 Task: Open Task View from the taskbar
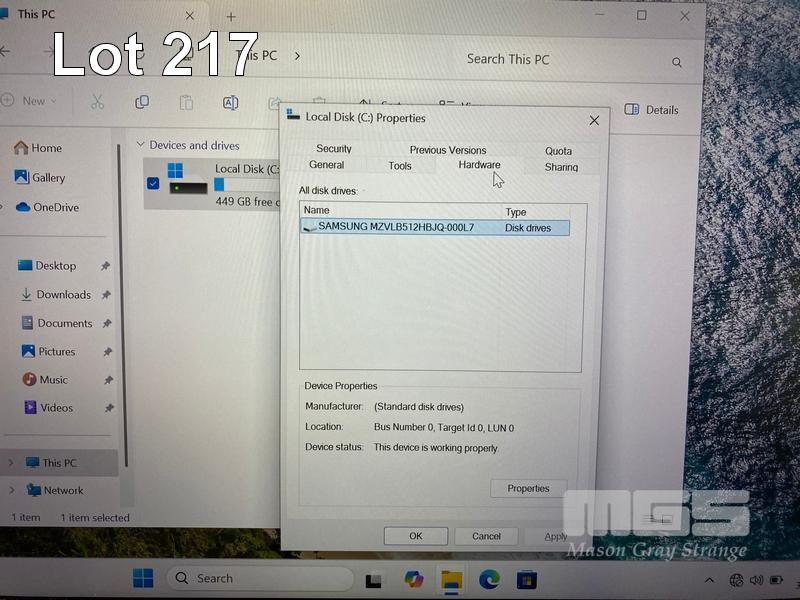(x=373, y=580)
